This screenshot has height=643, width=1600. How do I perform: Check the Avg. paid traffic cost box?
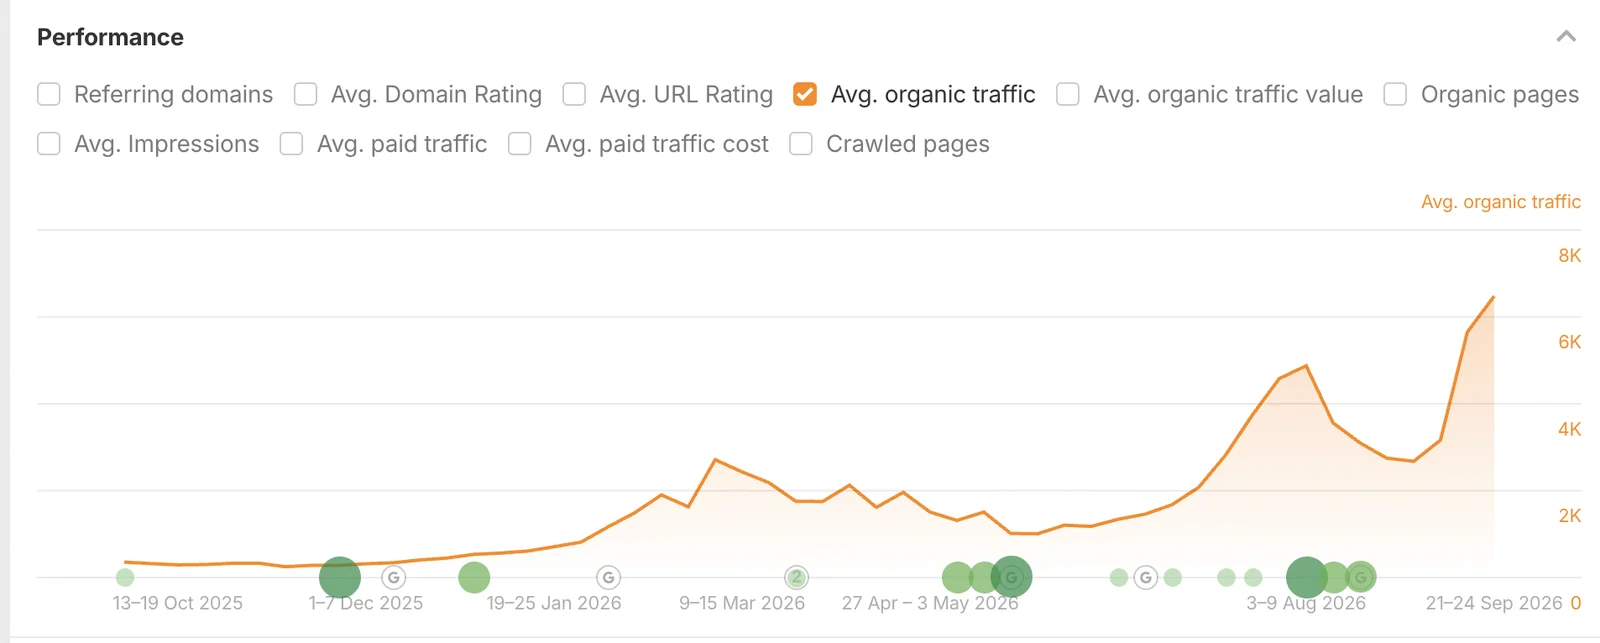click(x=520, y=144)
